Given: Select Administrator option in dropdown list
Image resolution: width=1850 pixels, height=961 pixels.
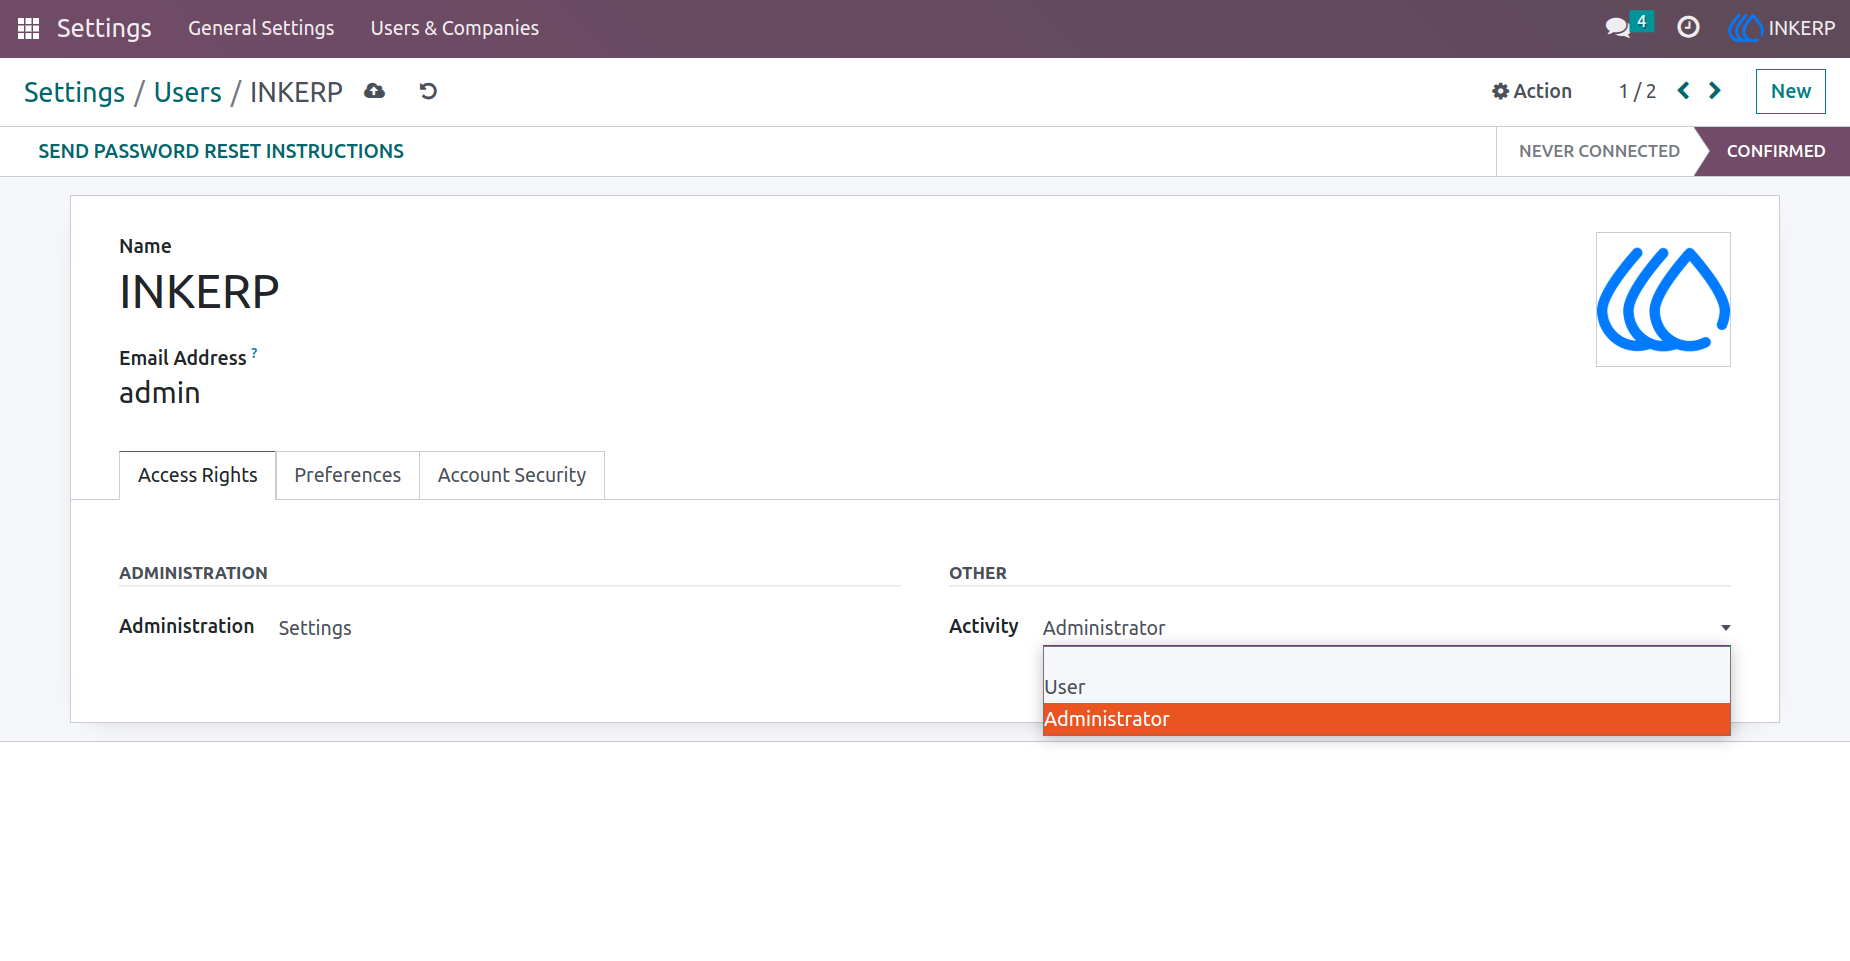Looking at the screenshot, I should coord(1386,719).
